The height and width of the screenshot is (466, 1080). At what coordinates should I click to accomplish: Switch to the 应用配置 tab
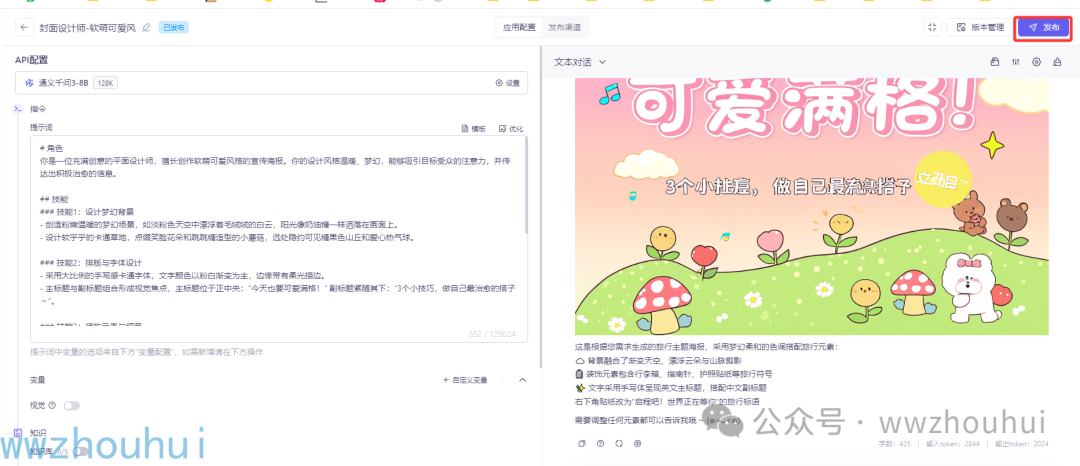coord(519,28)
